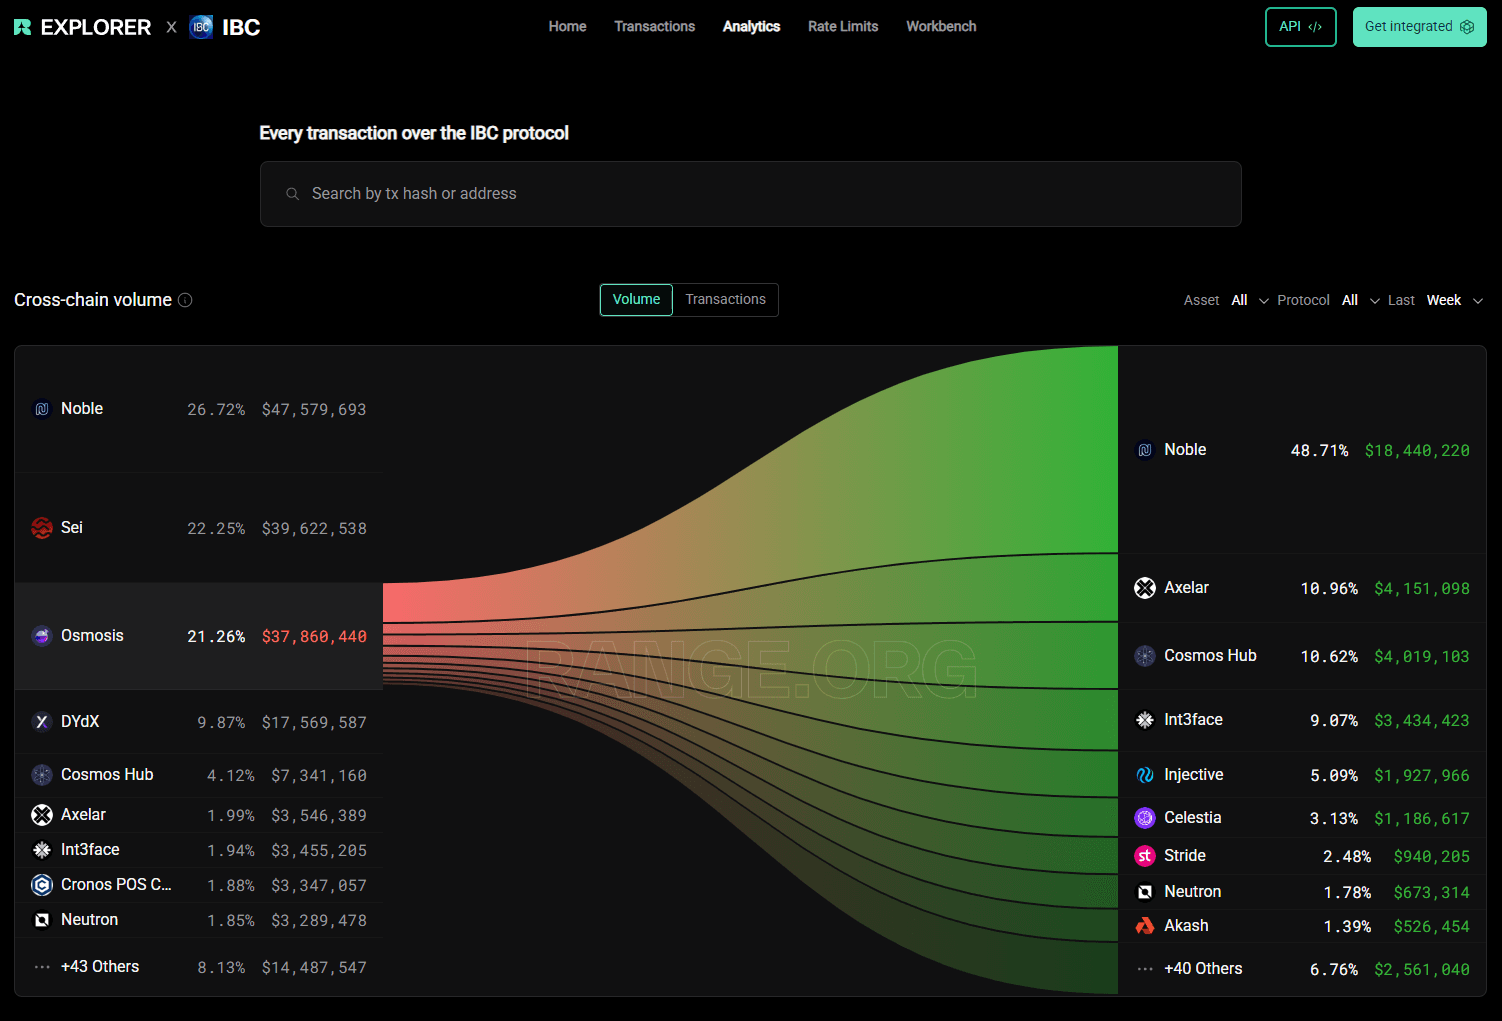This screenshot has height=1021, width=1502.
Task: Open the Protocol All dropdown
Action: [x=1360, y=300]
